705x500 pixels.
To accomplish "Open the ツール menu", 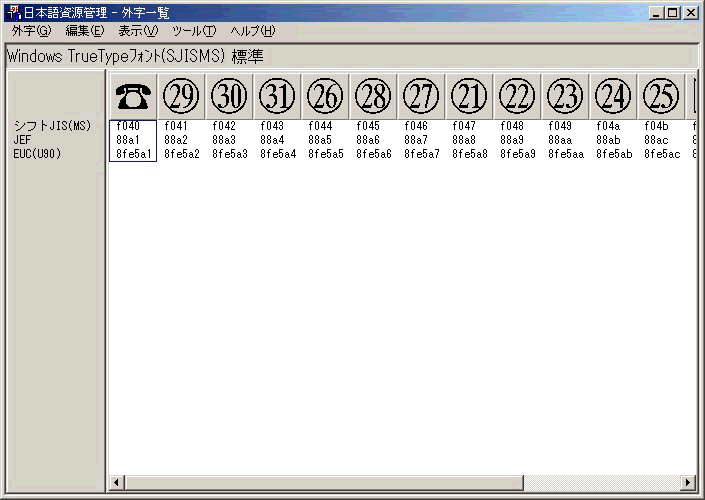I will click(193, 31).
